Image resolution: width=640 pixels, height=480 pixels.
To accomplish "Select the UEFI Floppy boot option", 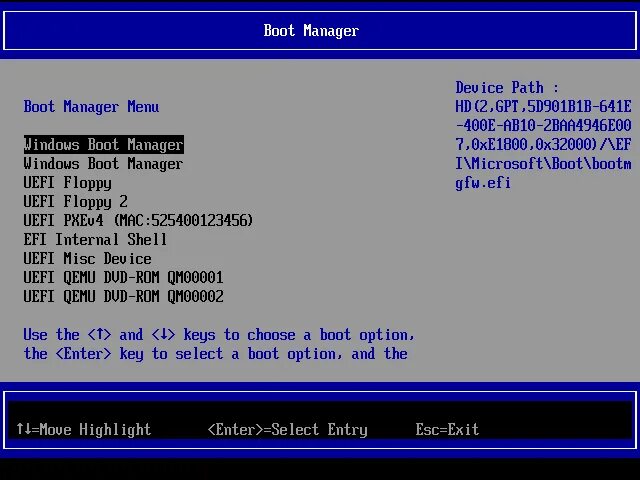I will (x=67, y=183).
